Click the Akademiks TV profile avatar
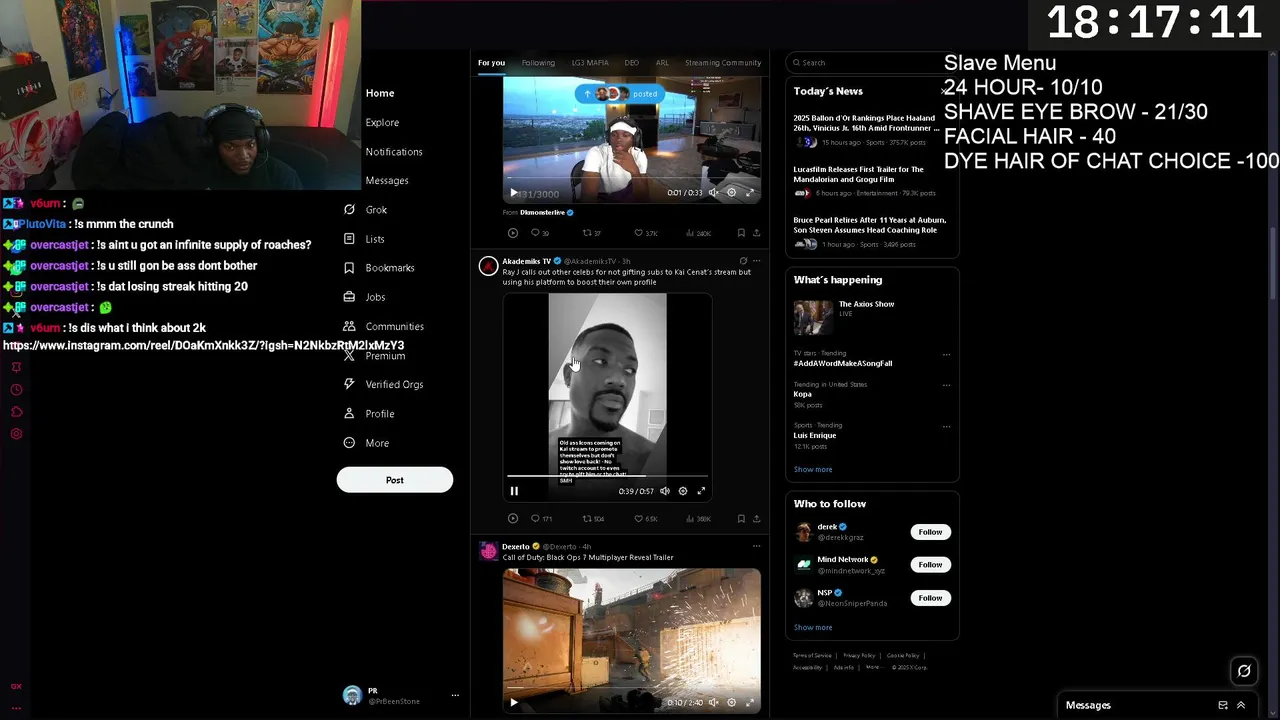Image resolution: width=1280 pixels, height=720 pixels. point(488,266)
